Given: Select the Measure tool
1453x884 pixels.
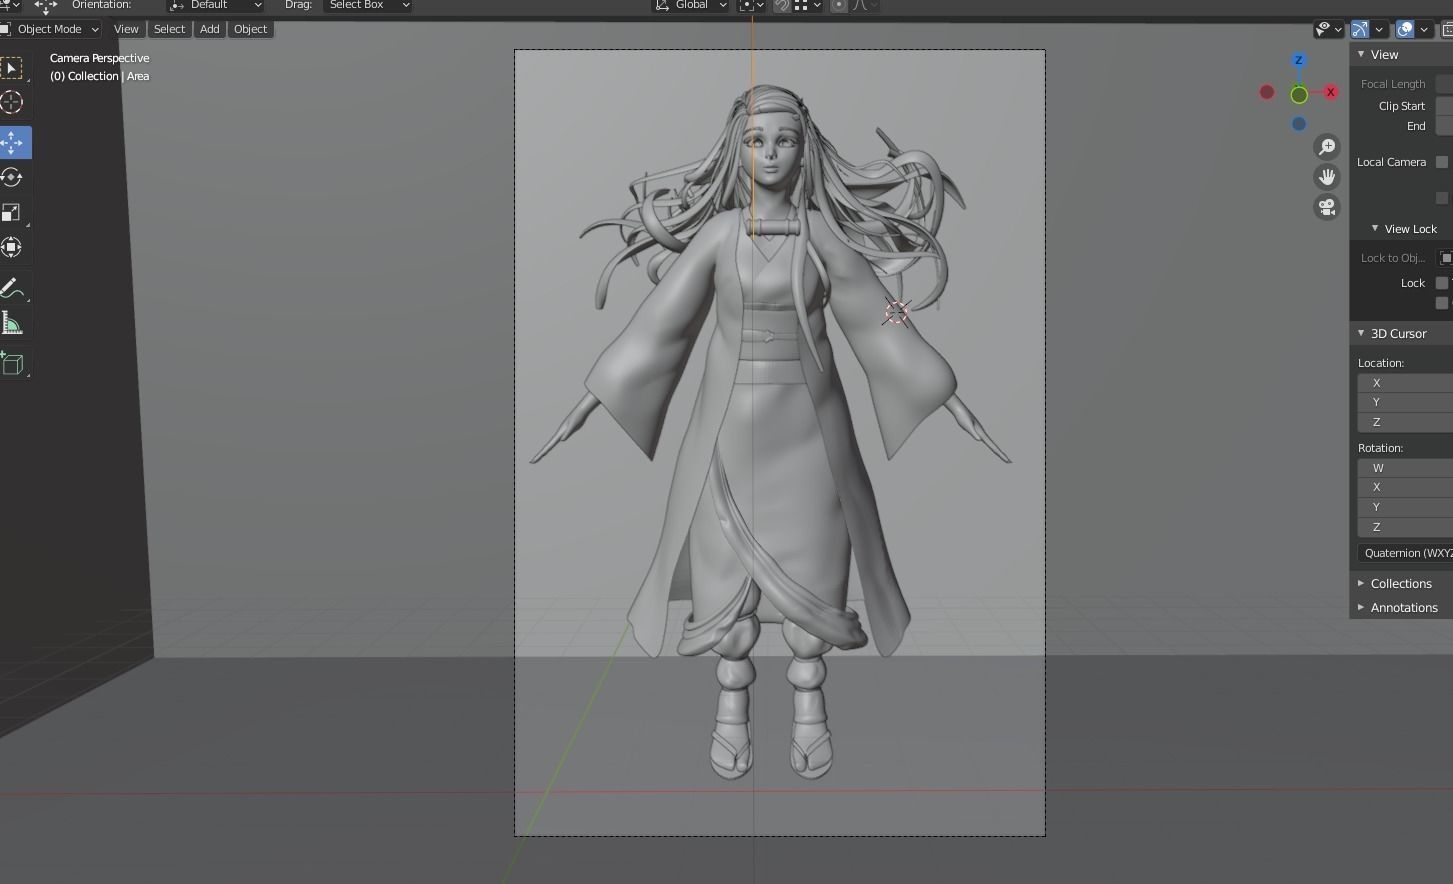Looking at the screenshot, I should (x=14, y=322).
